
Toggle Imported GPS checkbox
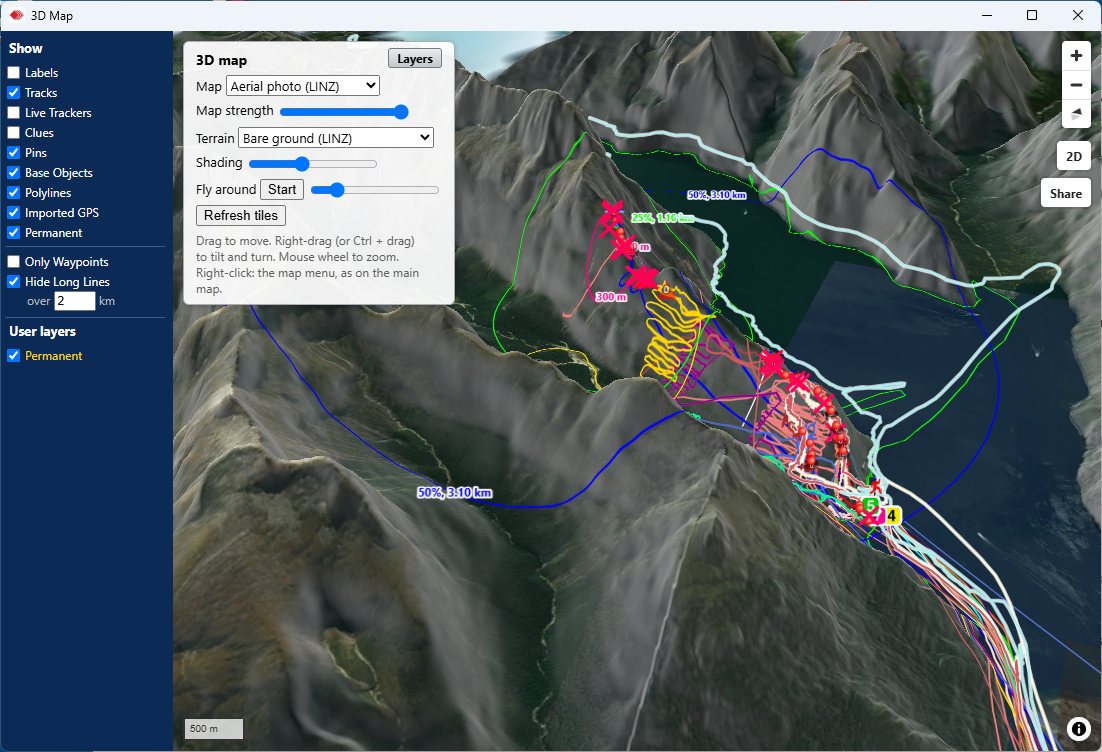click(x=13, y=213)
